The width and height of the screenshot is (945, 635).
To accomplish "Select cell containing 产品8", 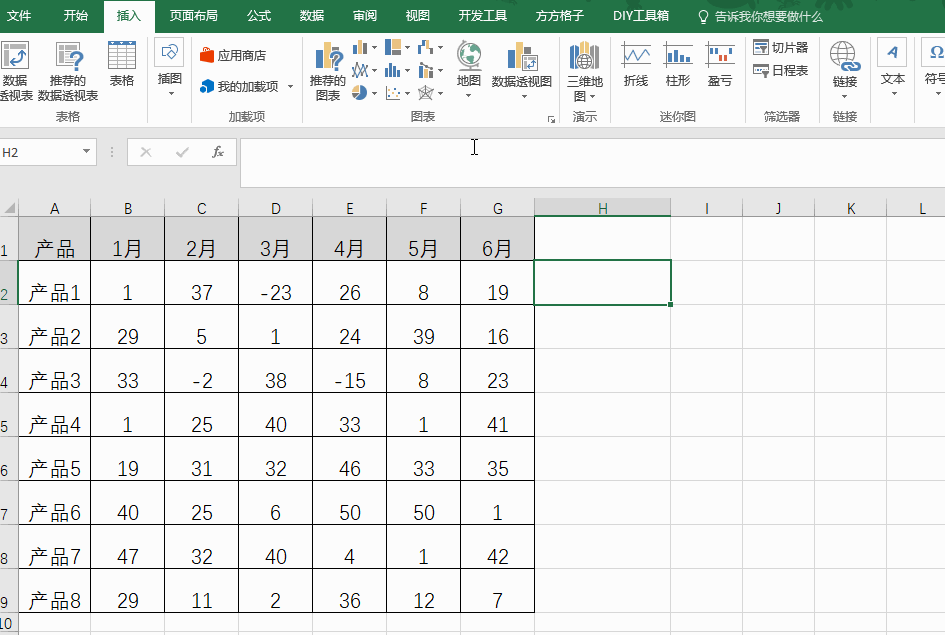I will [x=54, y=590].
